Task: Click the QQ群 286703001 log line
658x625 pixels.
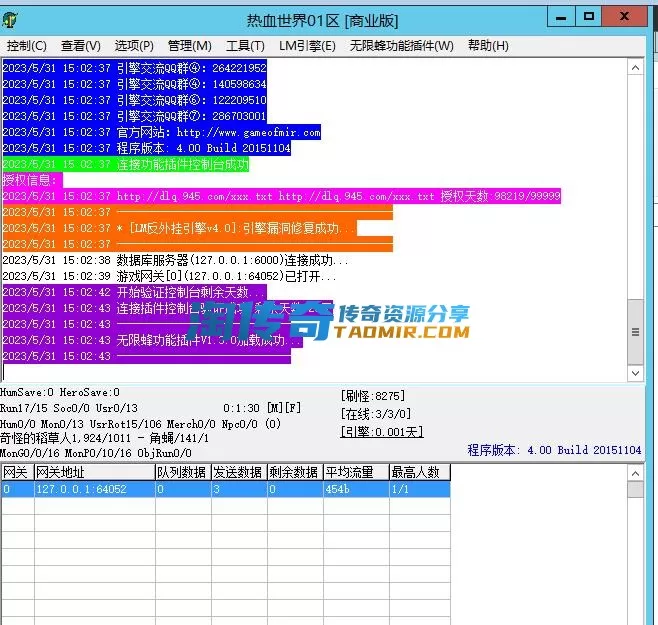Action: pyautogui.click(x=134, y=116)
